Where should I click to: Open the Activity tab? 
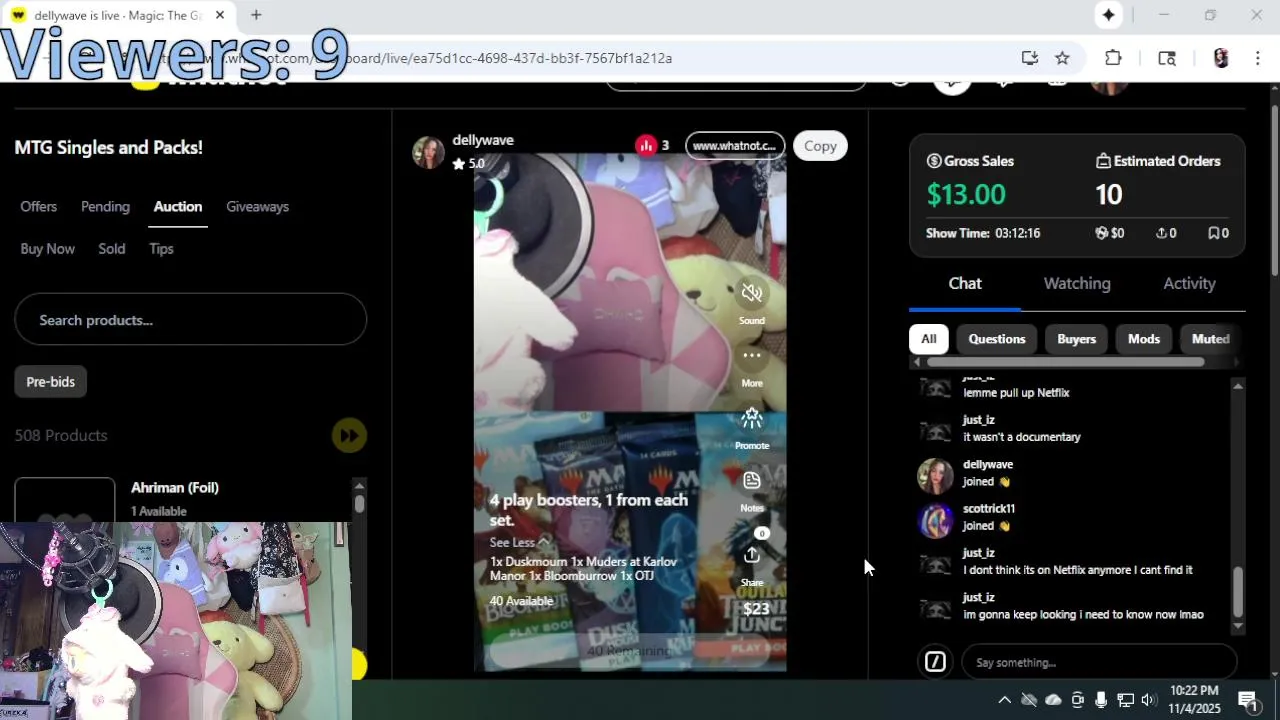[1189, 283]
